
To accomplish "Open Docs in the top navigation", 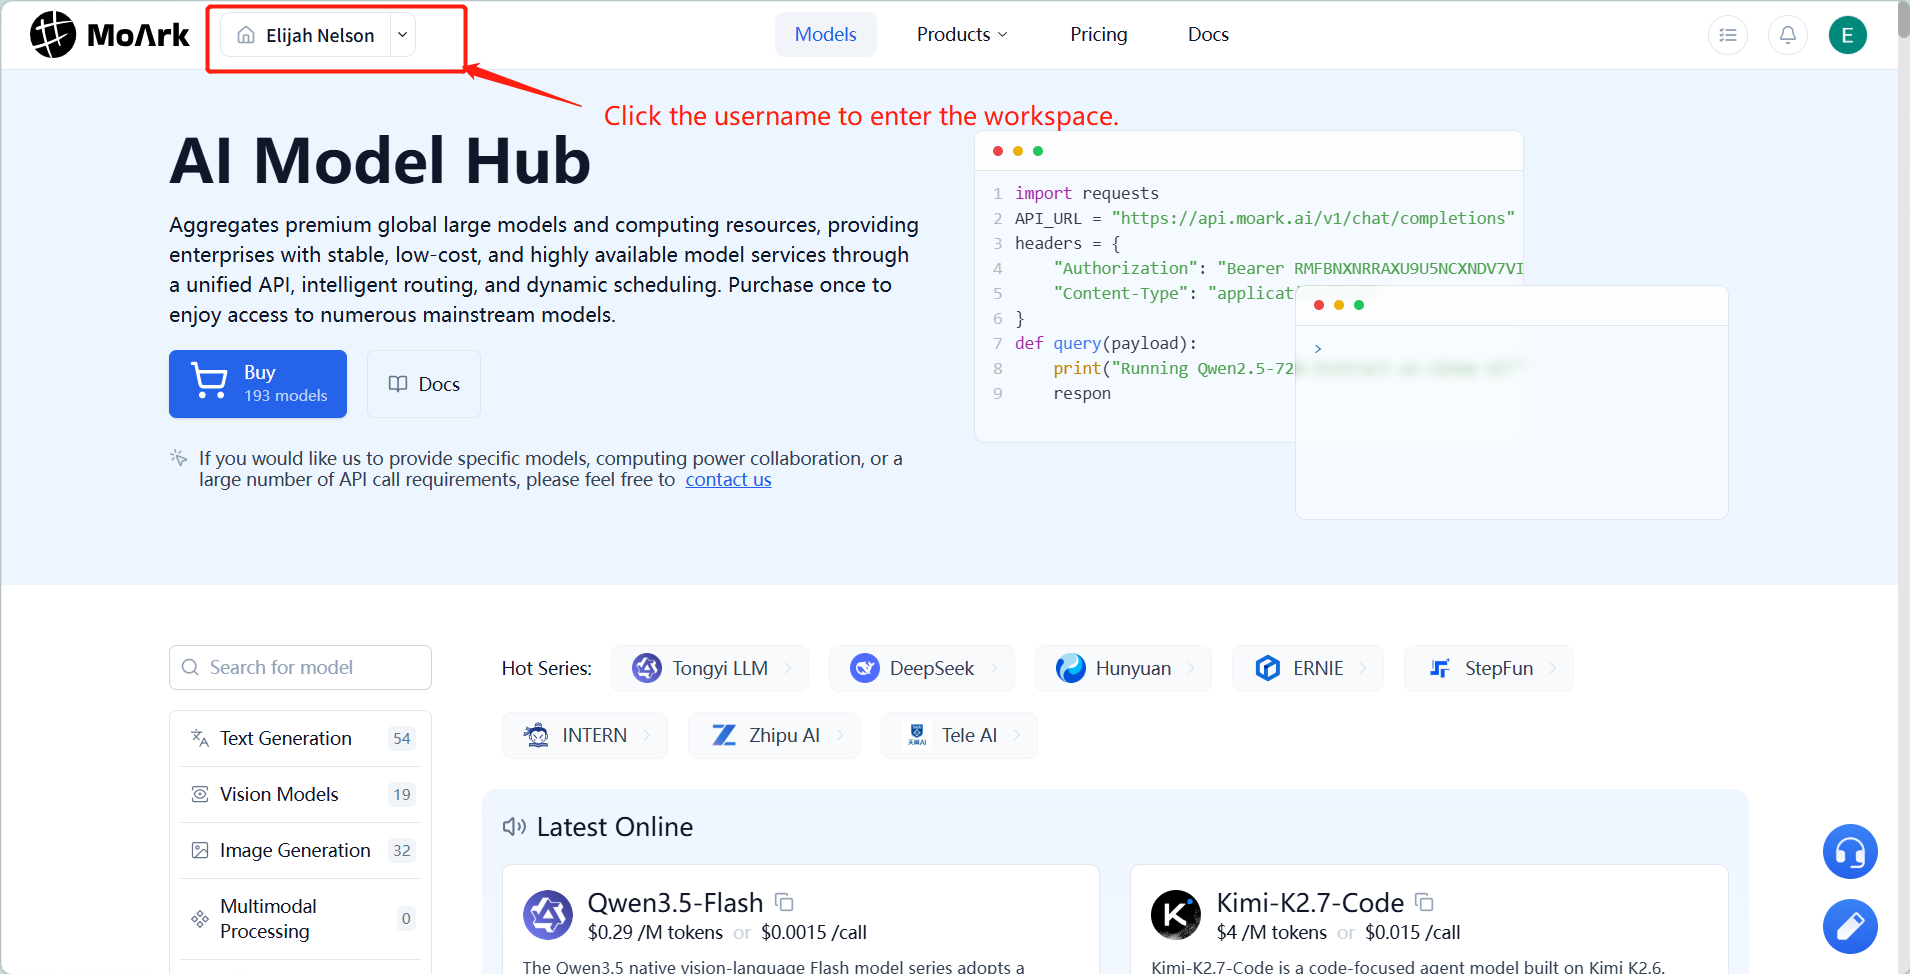I will pos(1208,35).
